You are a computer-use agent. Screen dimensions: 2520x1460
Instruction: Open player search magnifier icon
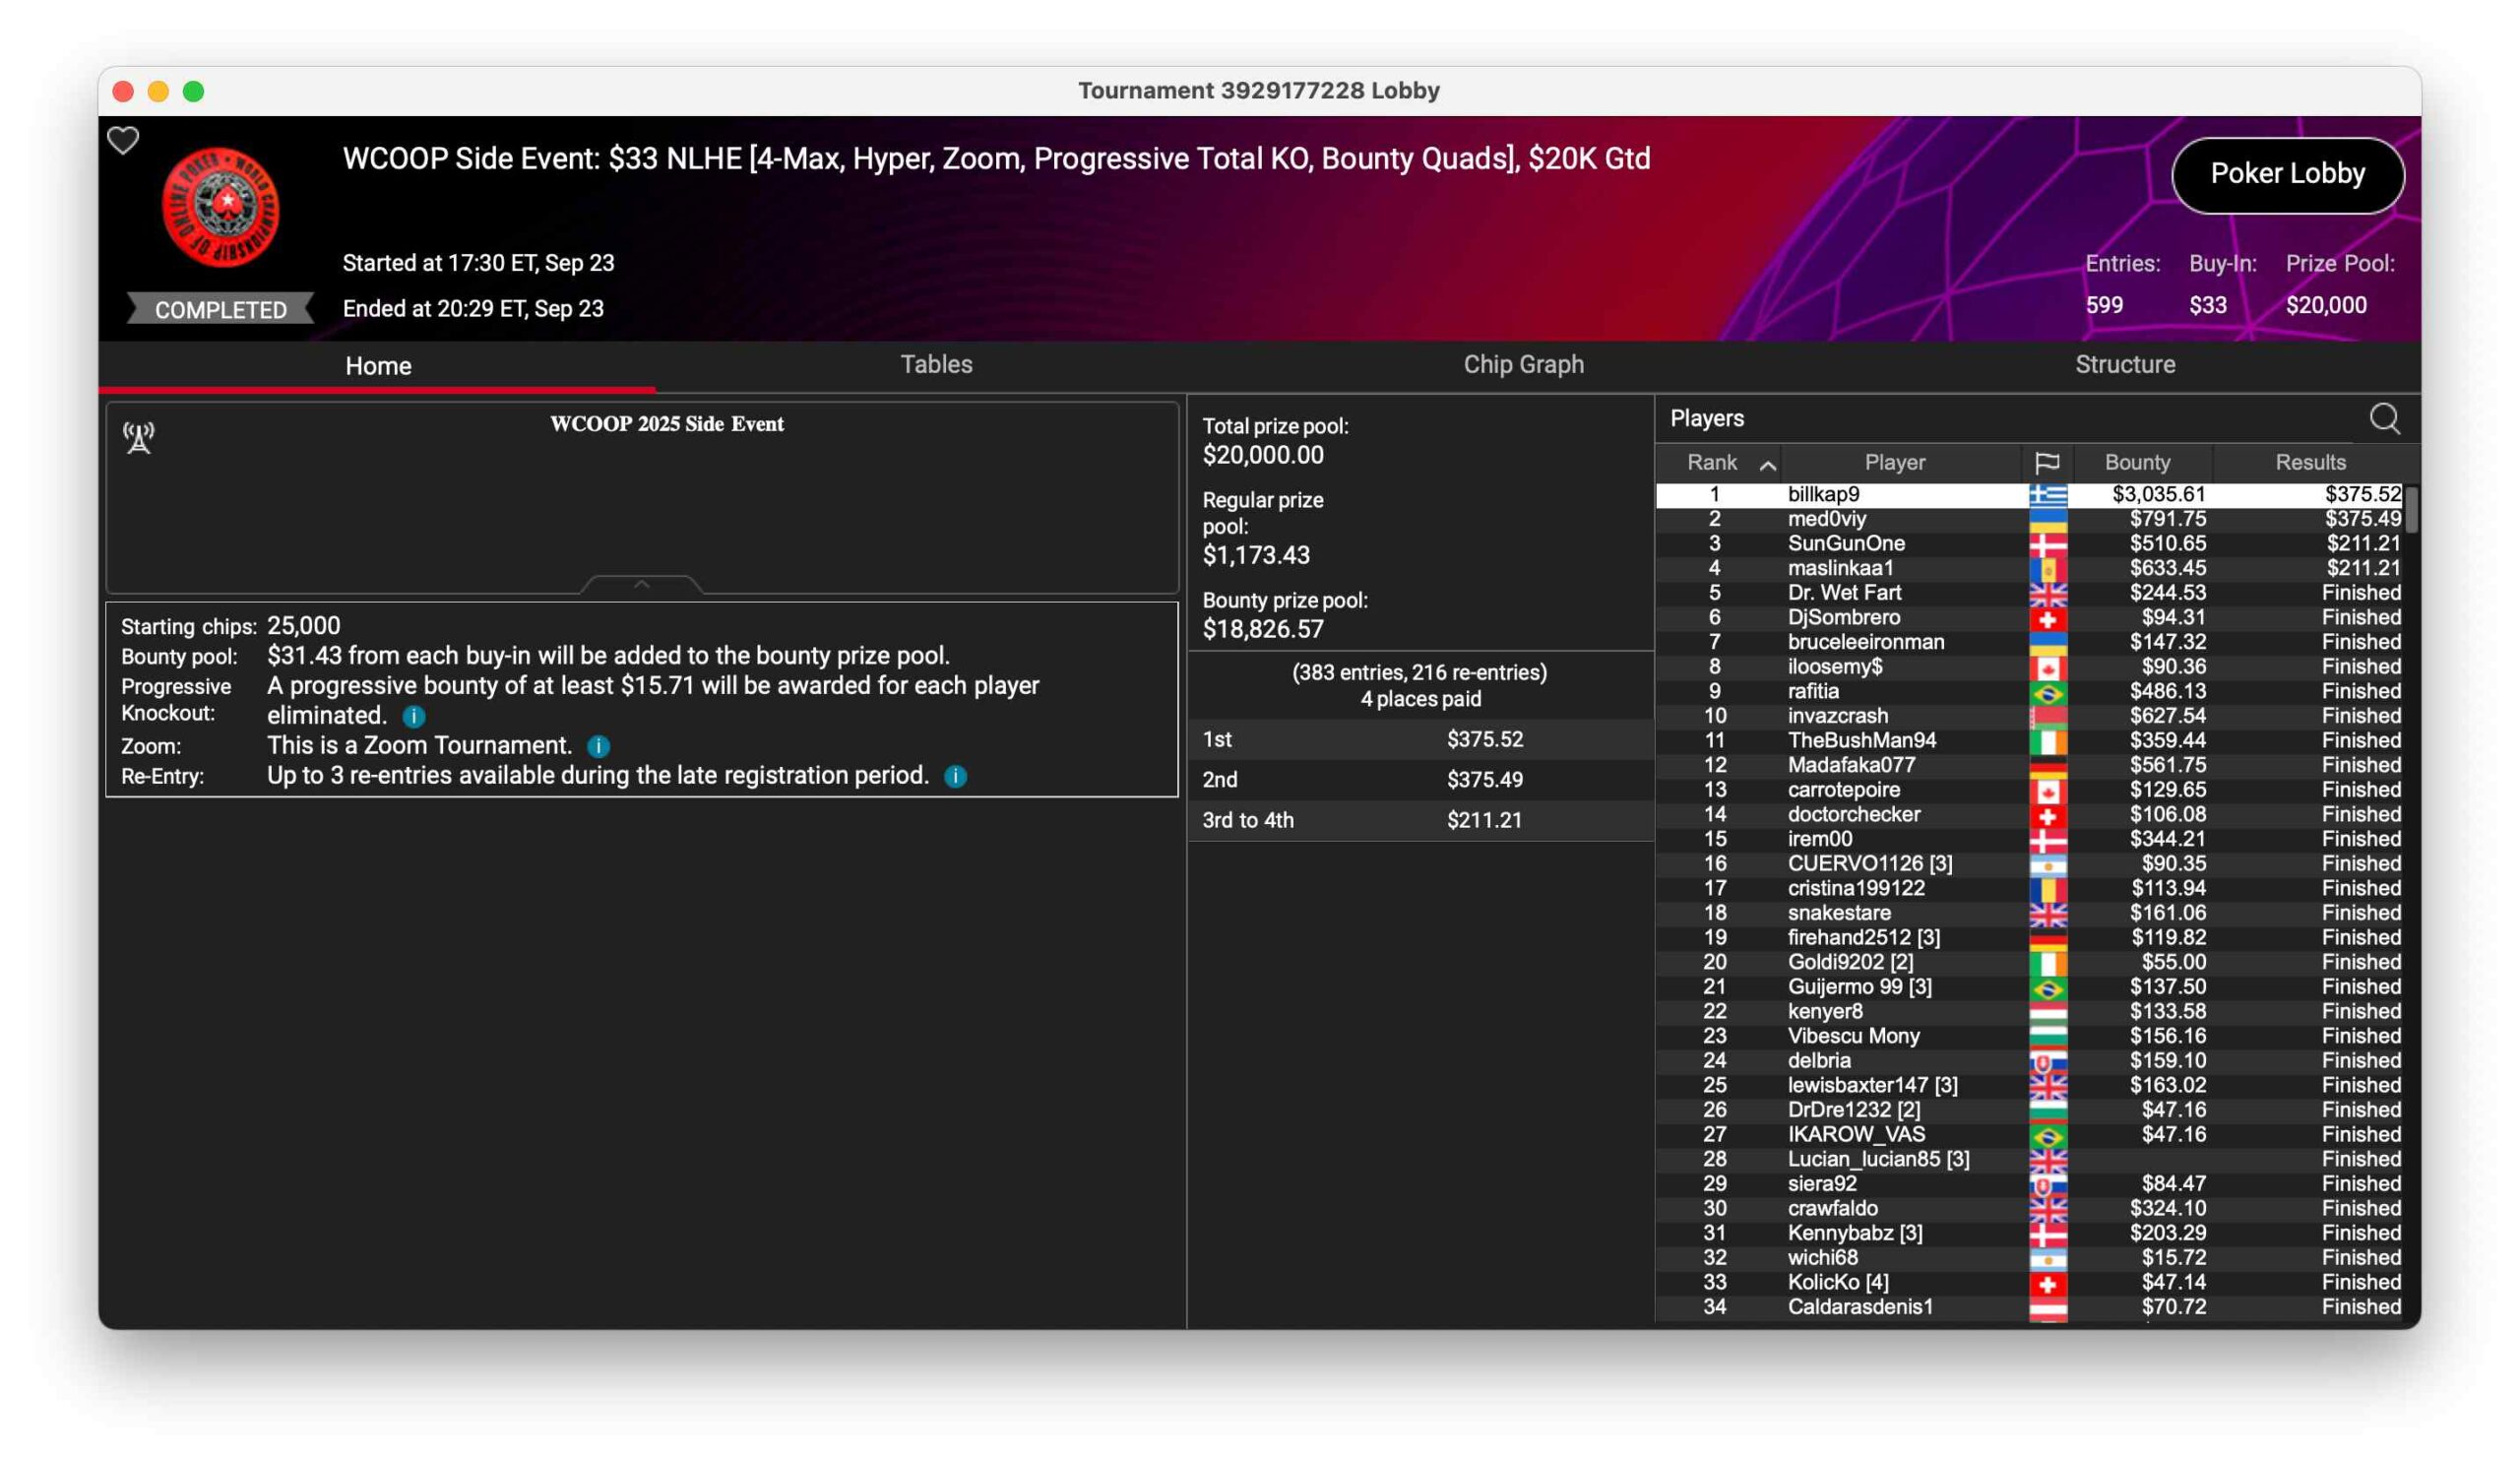tap(2384, 418)
